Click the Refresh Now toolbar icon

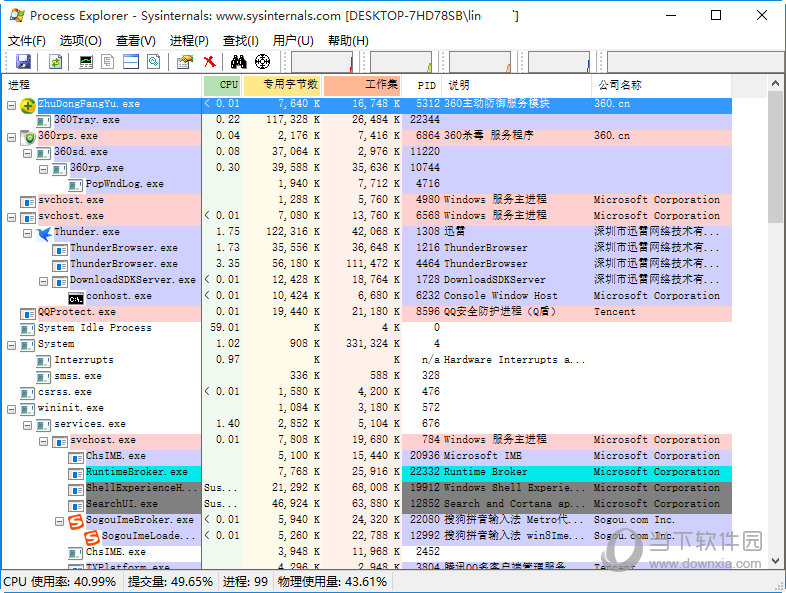[x=55, y=62]
